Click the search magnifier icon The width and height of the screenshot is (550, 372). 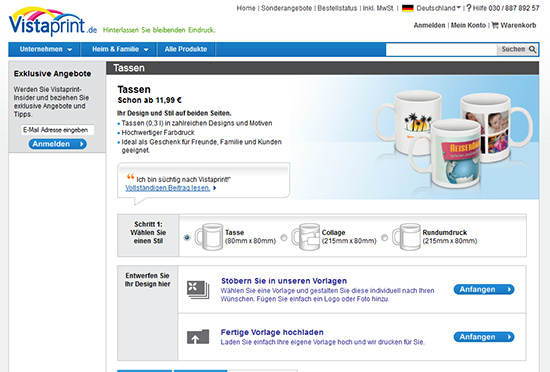click(532, 49)
